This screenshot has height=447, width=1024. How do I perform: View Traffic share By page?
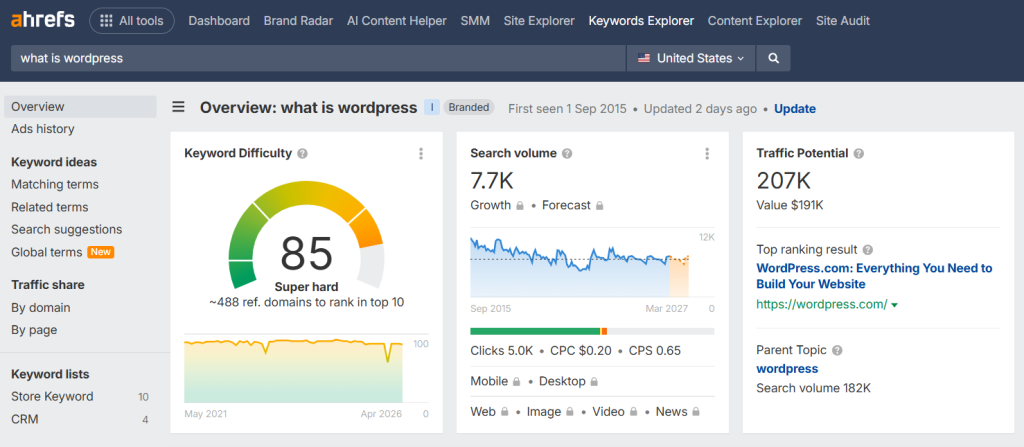pyautogui.click(x=34, y=330)
